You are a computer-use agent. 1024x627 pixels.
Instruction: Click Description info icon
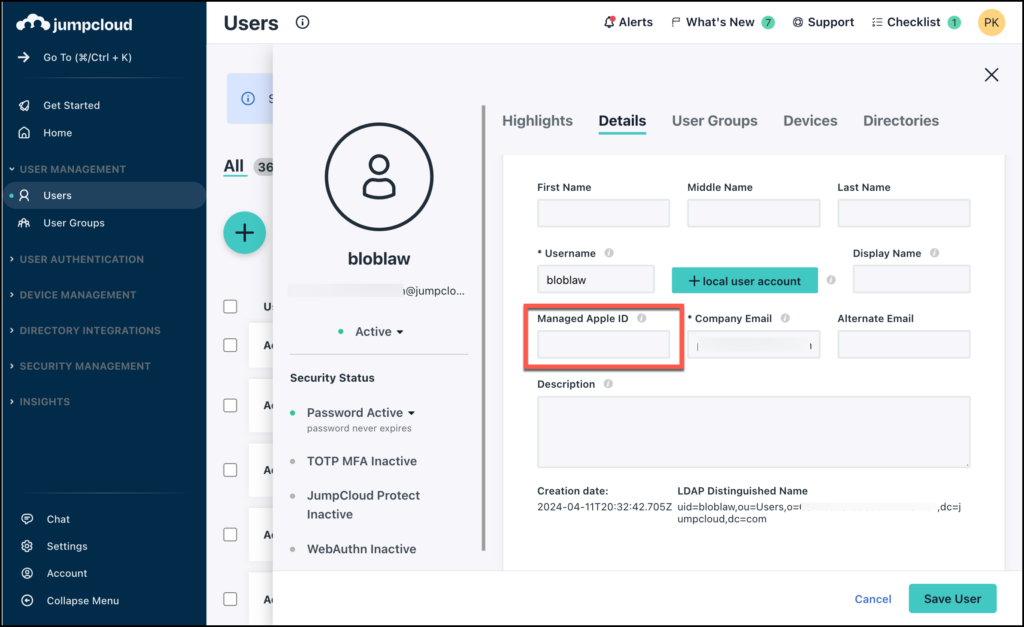tap(608, 383)
